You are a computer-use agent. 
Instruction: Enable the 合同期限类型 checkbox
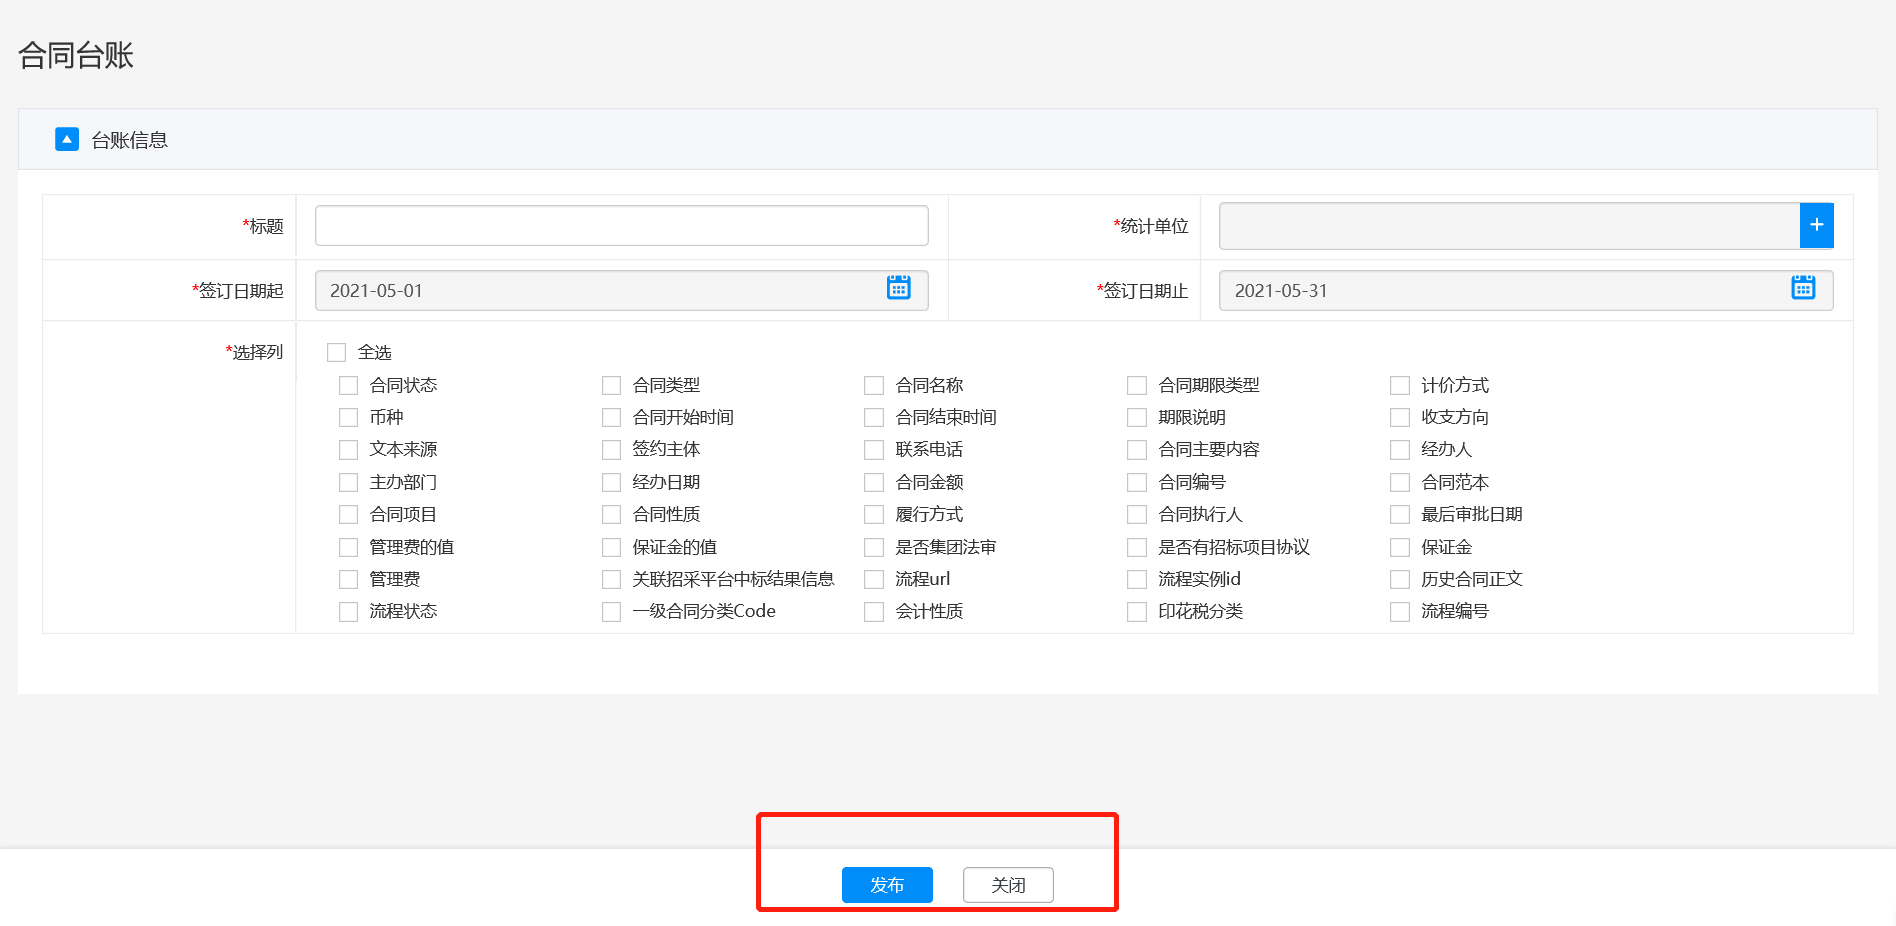tap(1137, 386)
